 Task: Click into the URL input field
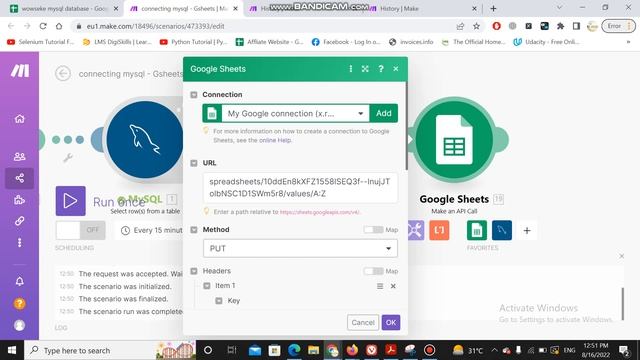tap(300, 188)
